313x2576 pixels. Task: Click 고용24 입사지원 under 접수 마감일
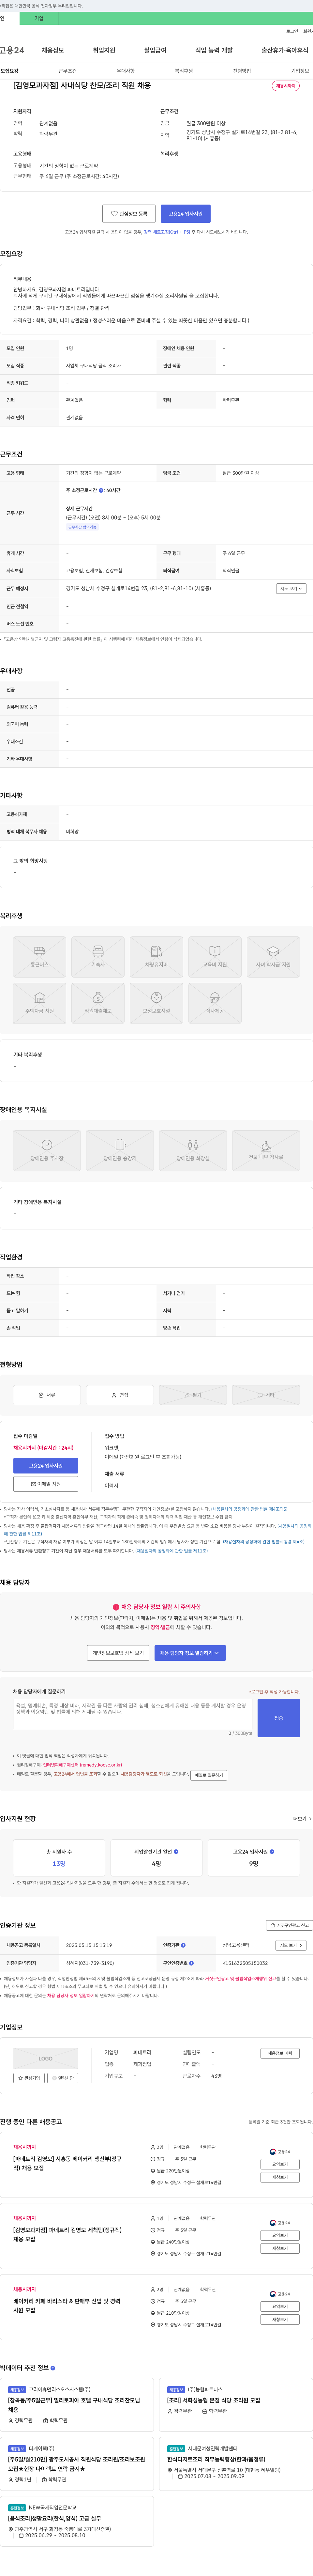tap(46, 1466)
